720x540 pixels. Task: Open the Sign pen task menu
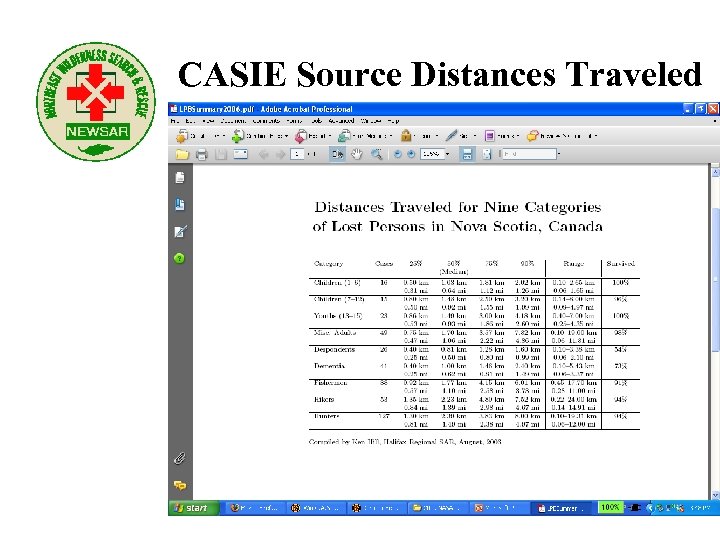point(461,136)
